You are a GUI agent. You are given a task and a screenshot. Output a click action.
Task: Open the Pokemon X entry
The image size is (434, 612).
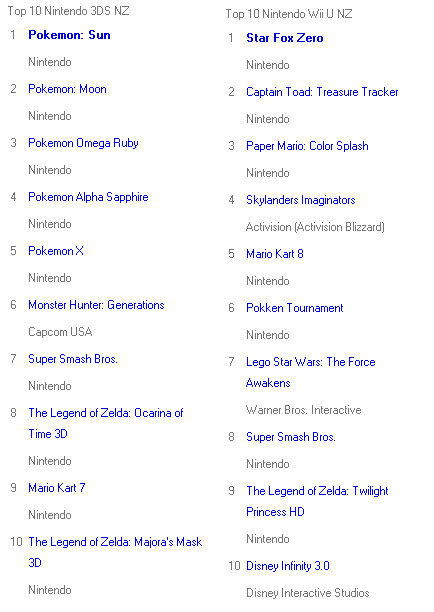point(56,251)
